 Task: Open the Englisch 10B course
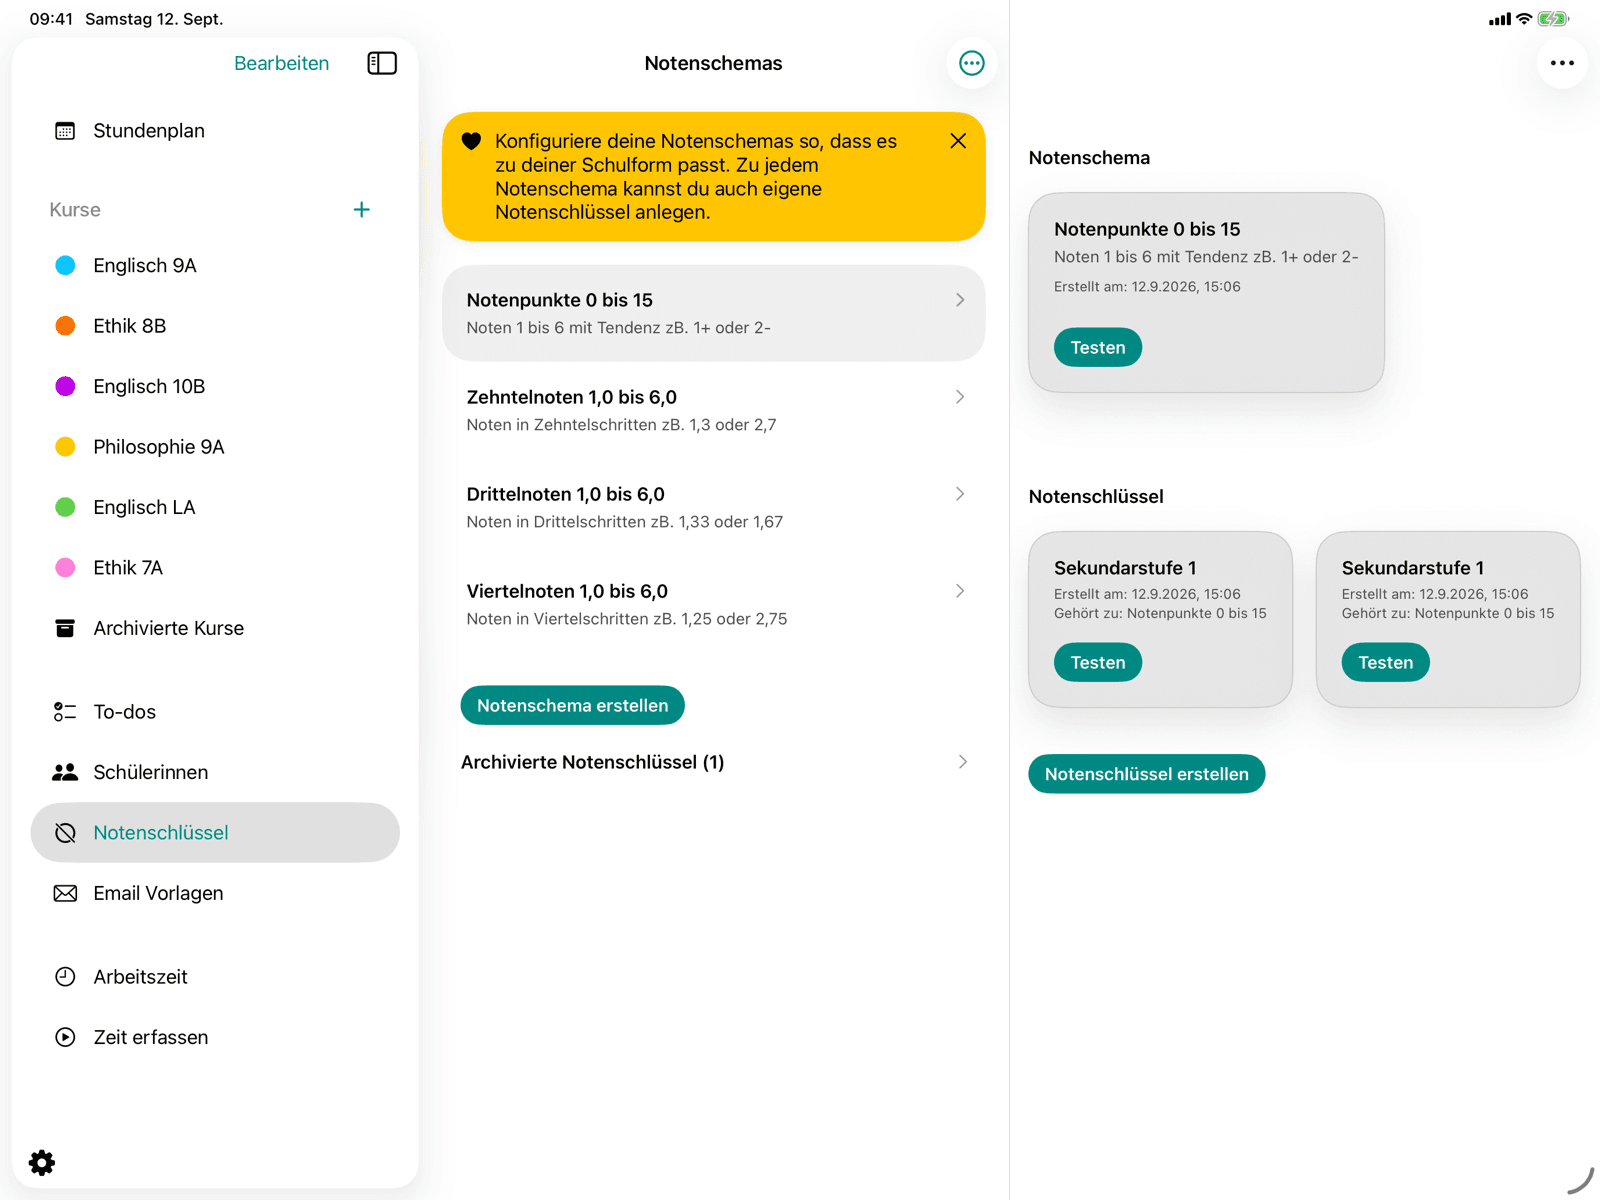pyautogui.click(x=215, y=386)
